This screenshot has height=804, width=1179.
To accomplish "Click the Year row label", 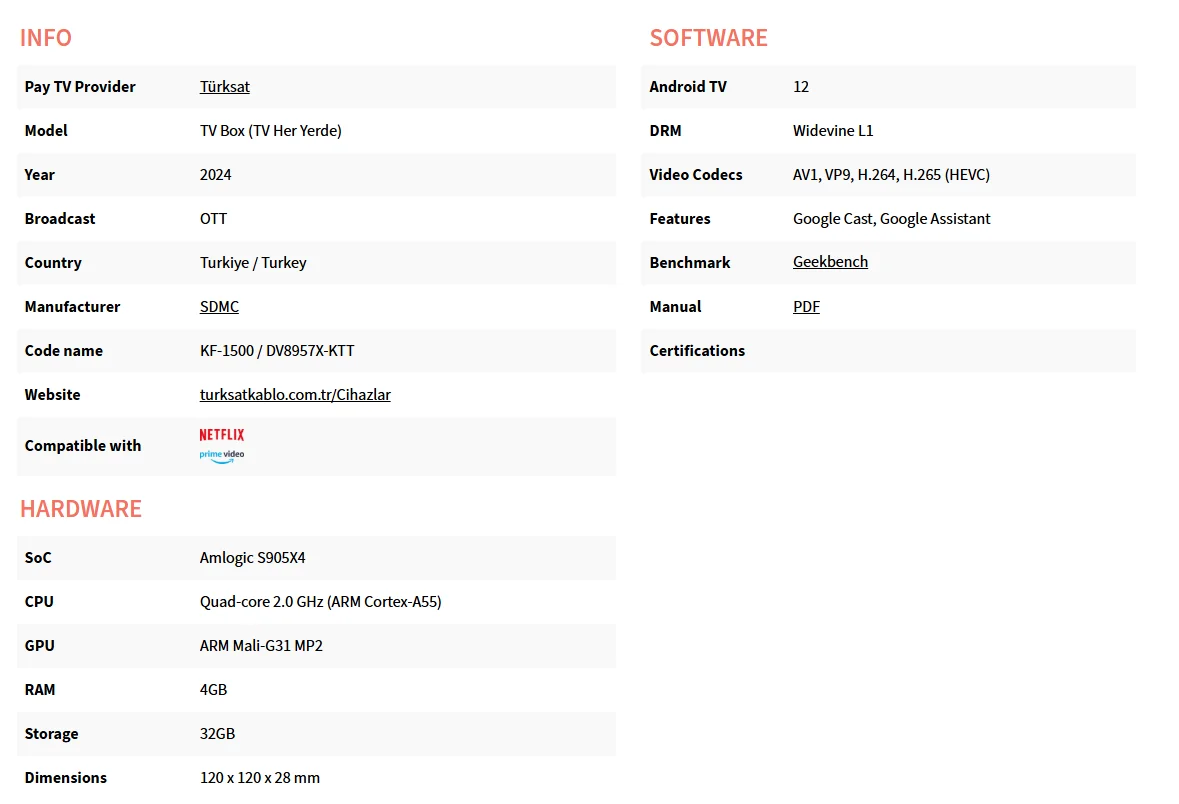I will (x=39, y=174).
